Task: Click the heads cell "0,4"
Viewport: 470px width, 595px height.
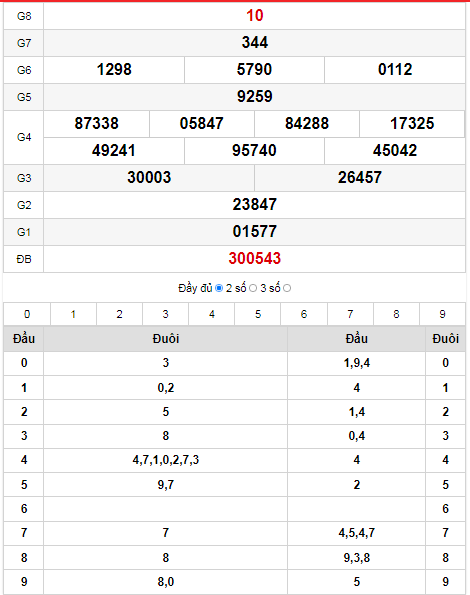Action: pyautogui.click(x=357, y=436)
